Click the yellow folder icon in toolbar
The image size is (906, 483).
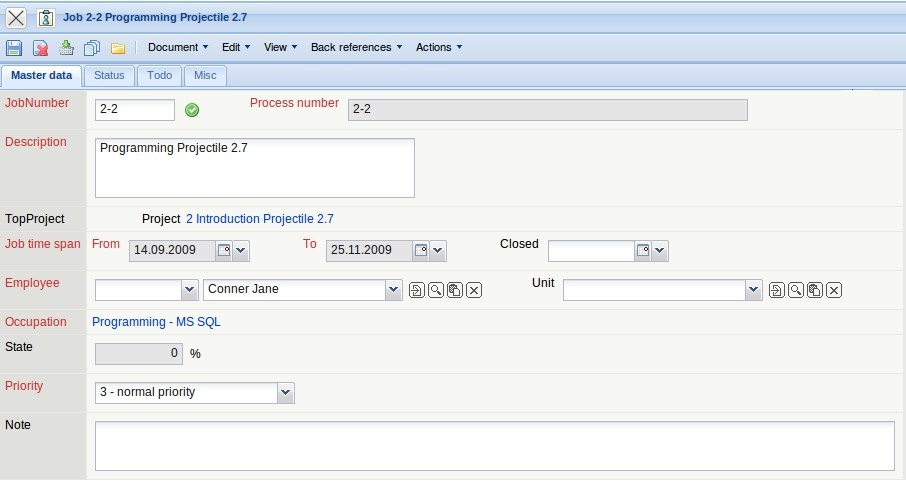pyautogui.click(x=118, y=47)
